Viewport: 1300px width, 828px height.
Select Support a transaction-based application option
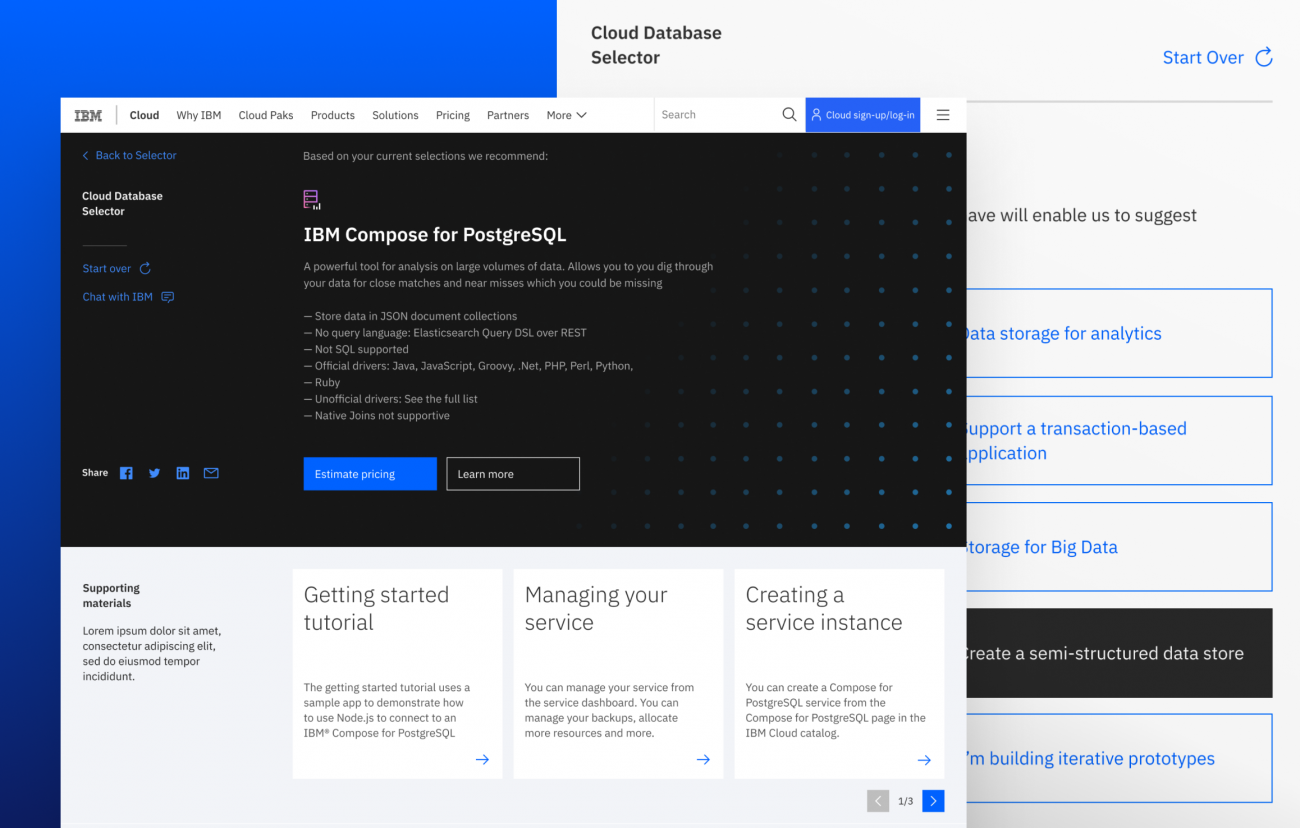tap(1119, 440)
